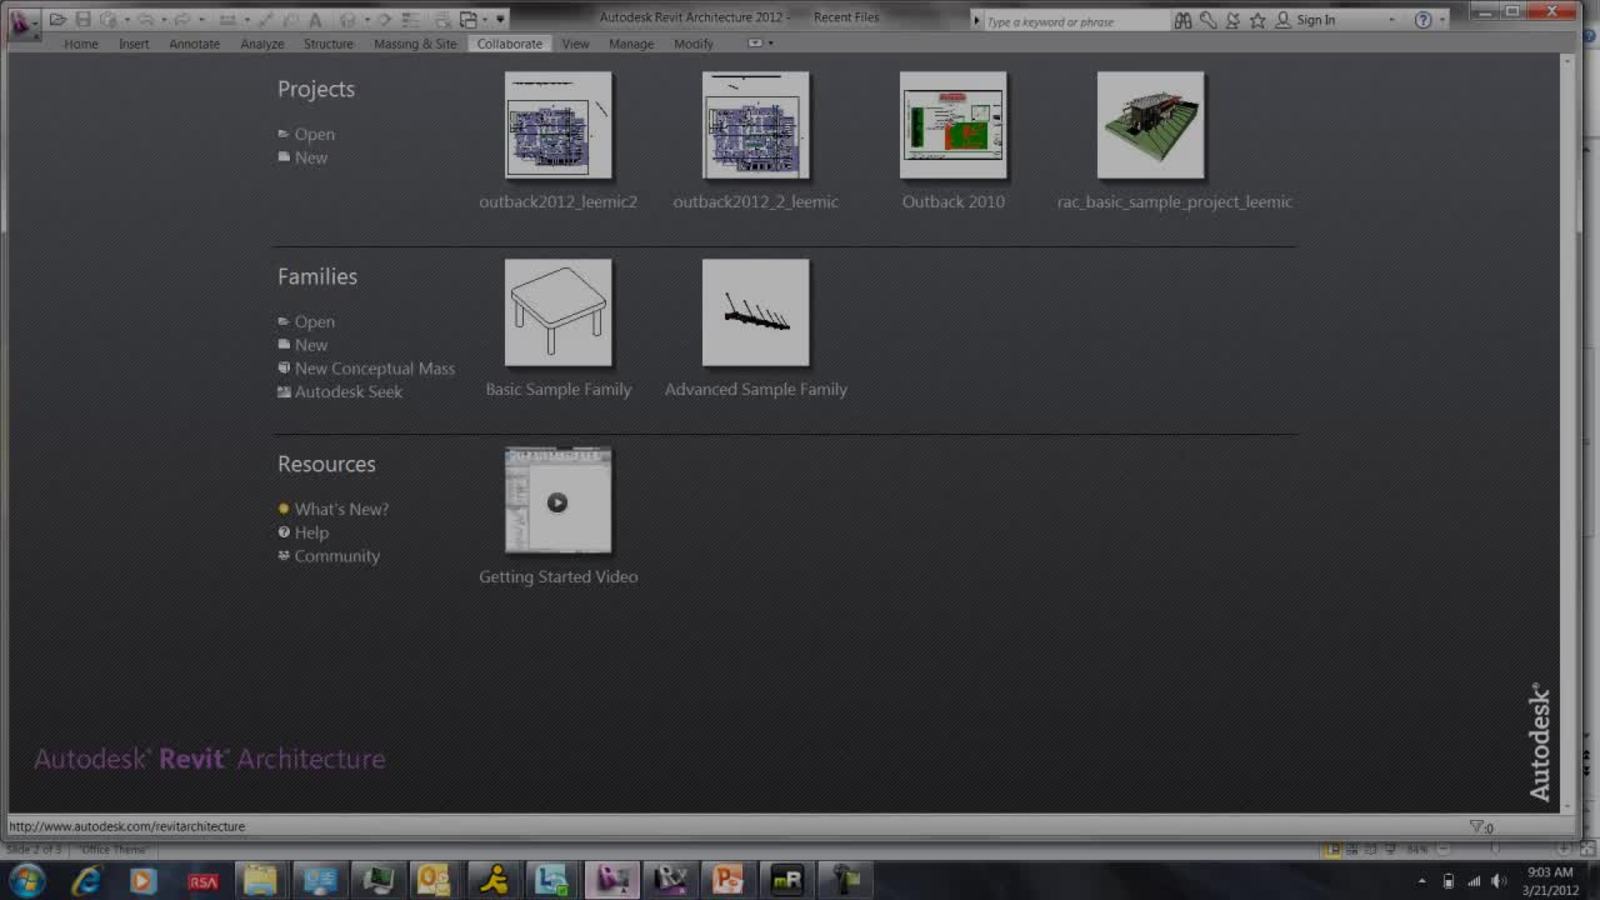Expand the search box arrow toggle
Image resolution: width=1600 pixels, height=900 pixels.
click(976, 20)
